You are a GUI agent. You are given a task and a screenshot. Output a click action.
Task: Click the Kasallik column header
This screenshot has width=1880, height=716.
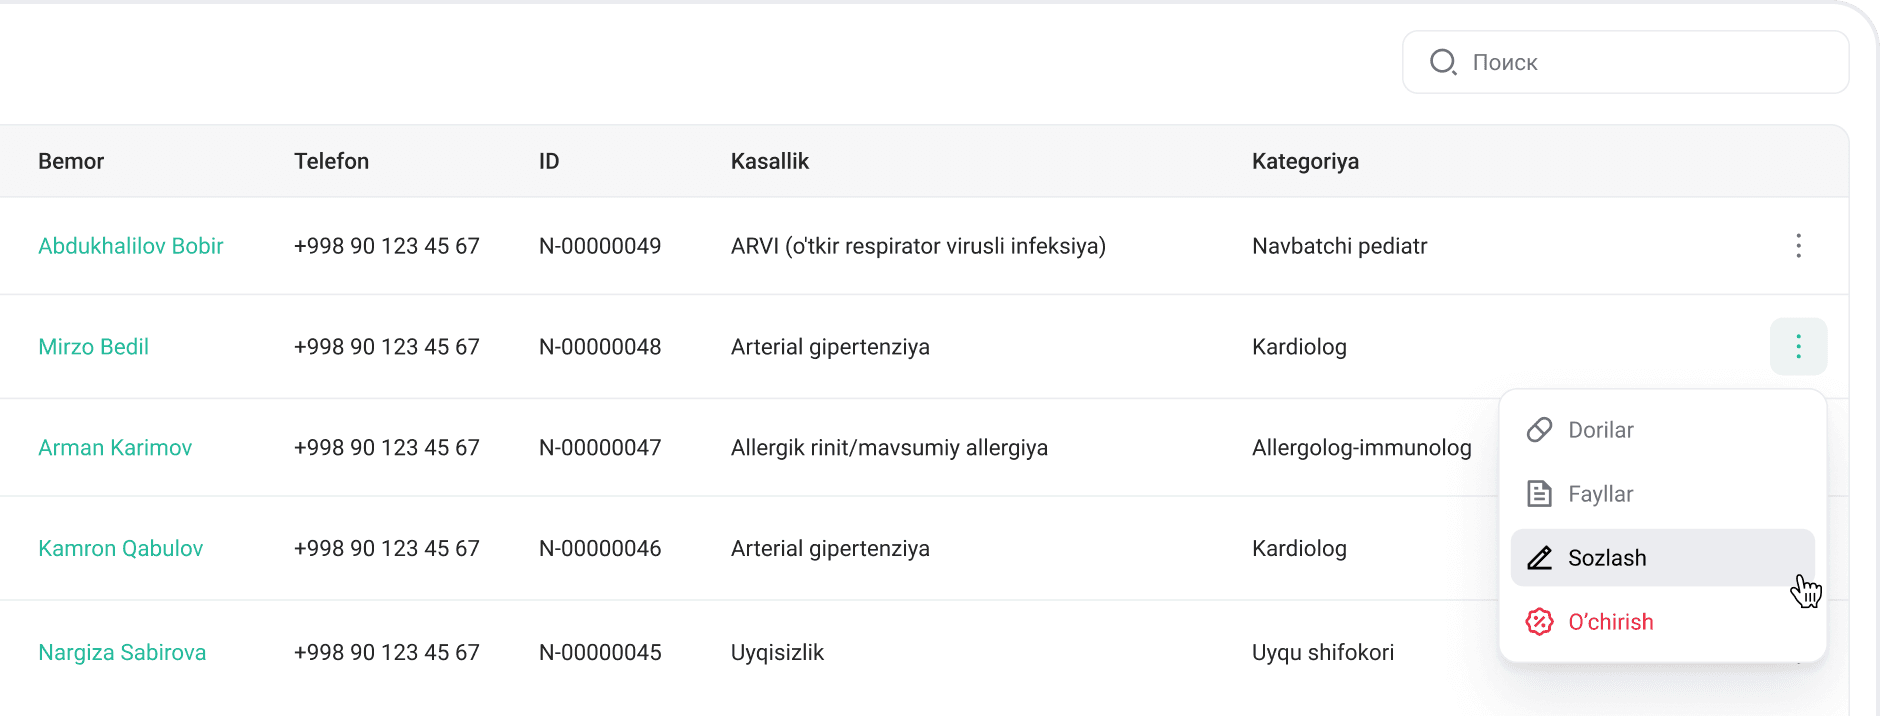pyautogui.click(x=769, y=161)
